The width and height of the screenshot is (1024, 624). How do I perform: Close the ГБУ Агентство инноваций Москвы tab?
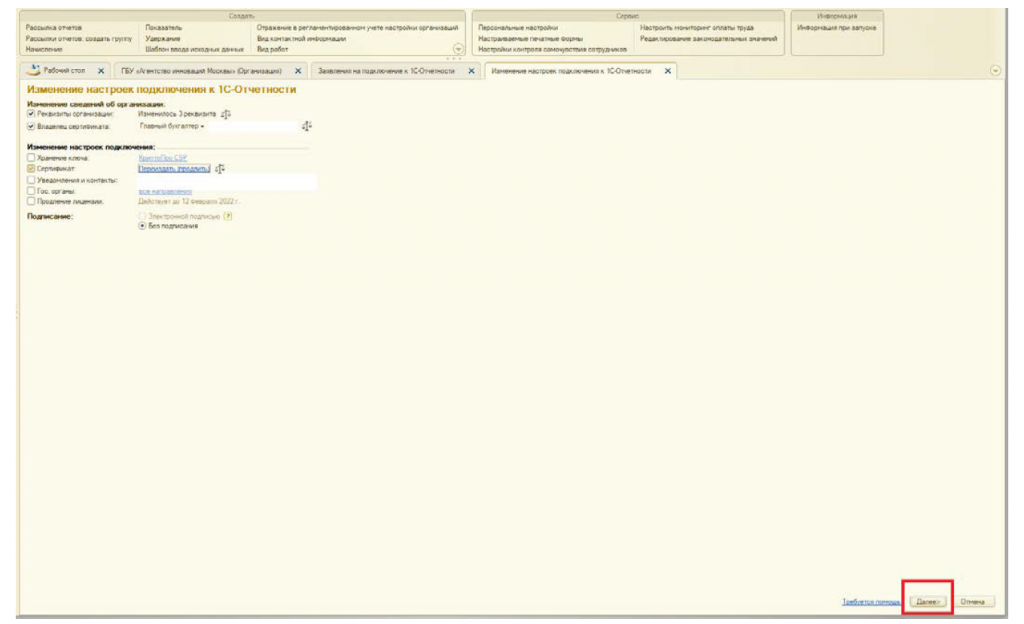(298, 71)
